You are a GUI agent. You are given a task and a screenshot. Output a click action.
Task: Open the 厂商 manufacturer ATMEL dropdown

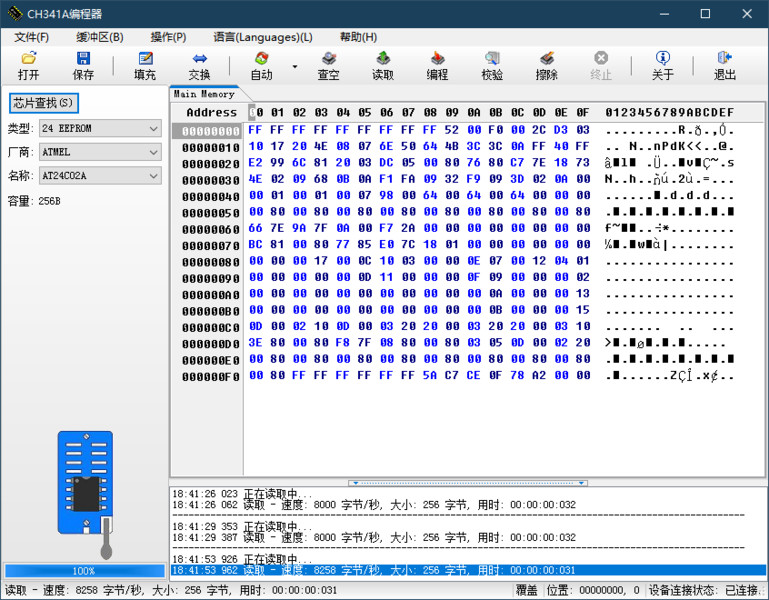(153, 152)
